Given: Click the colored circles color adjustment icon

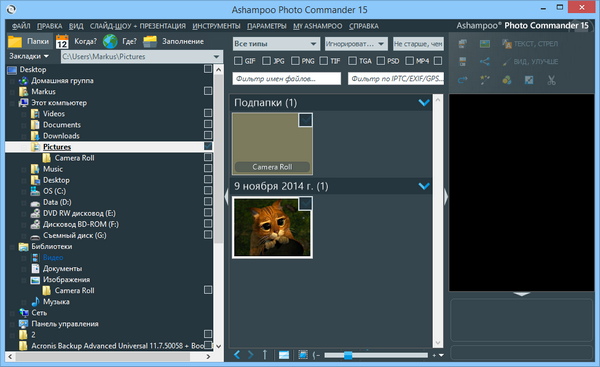Looking at the screenshot, I should [x=507, y=80].
